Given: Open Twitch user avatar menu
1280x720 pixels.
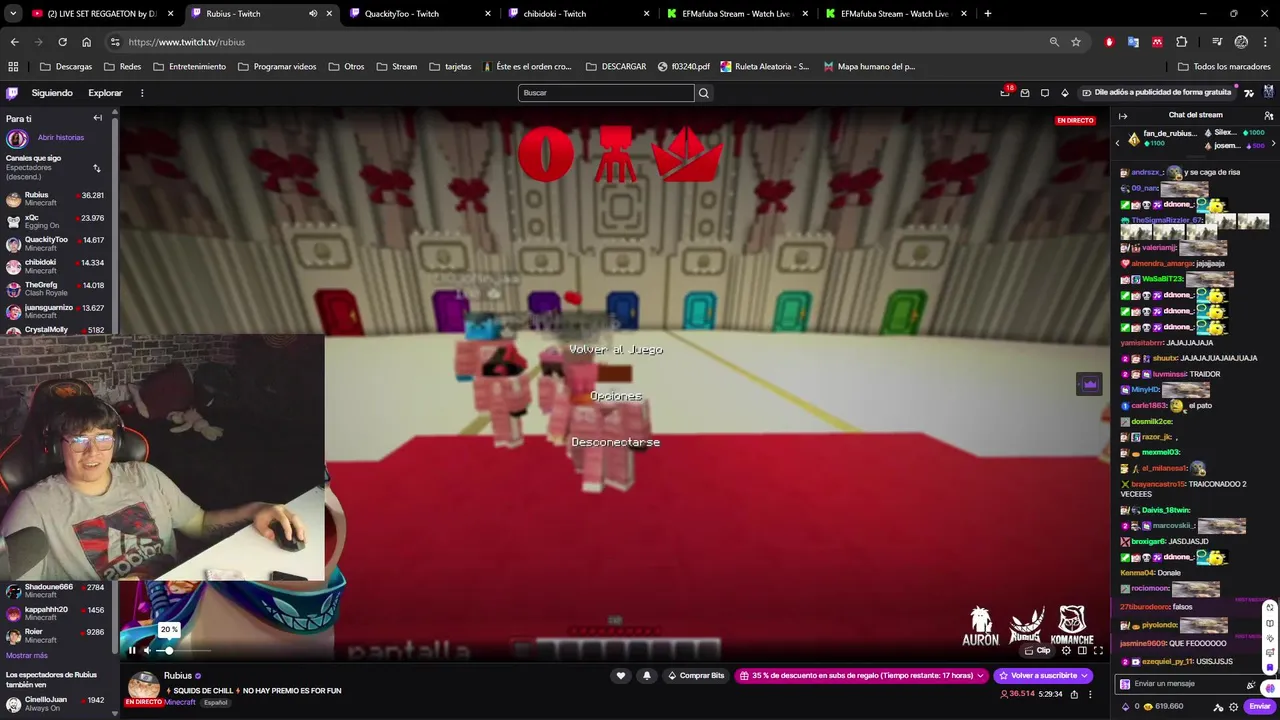Looking at the screenshot, I should pyautogui.click(x=1268, y=92).
